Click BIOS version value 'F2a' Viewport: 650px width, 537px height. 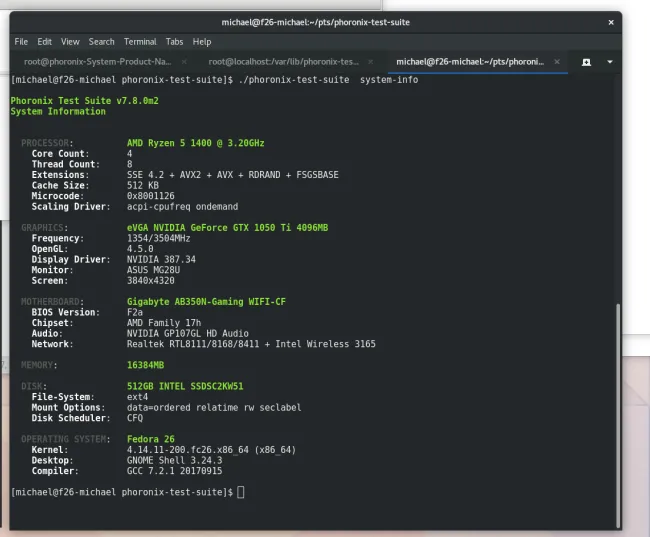[x=135, y=312]
